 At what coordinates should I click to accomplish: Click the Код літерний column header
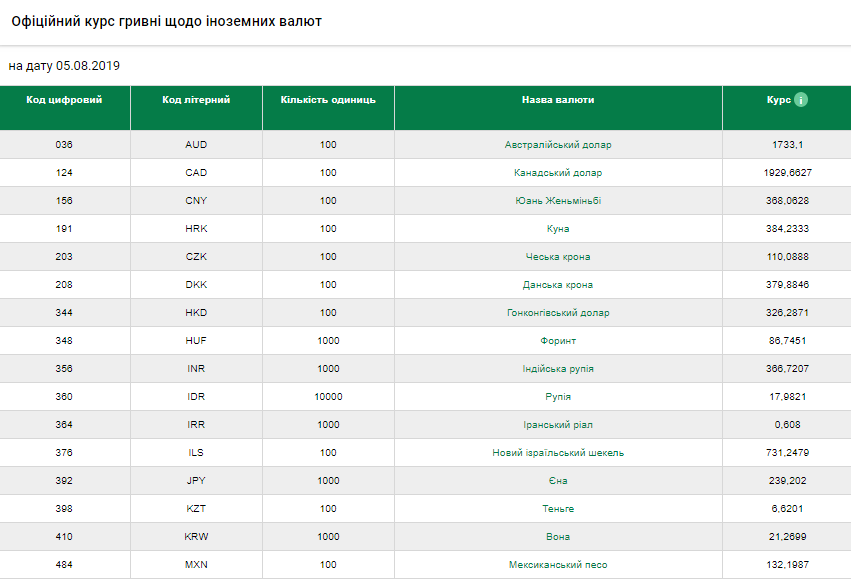[x=196, y=100]
